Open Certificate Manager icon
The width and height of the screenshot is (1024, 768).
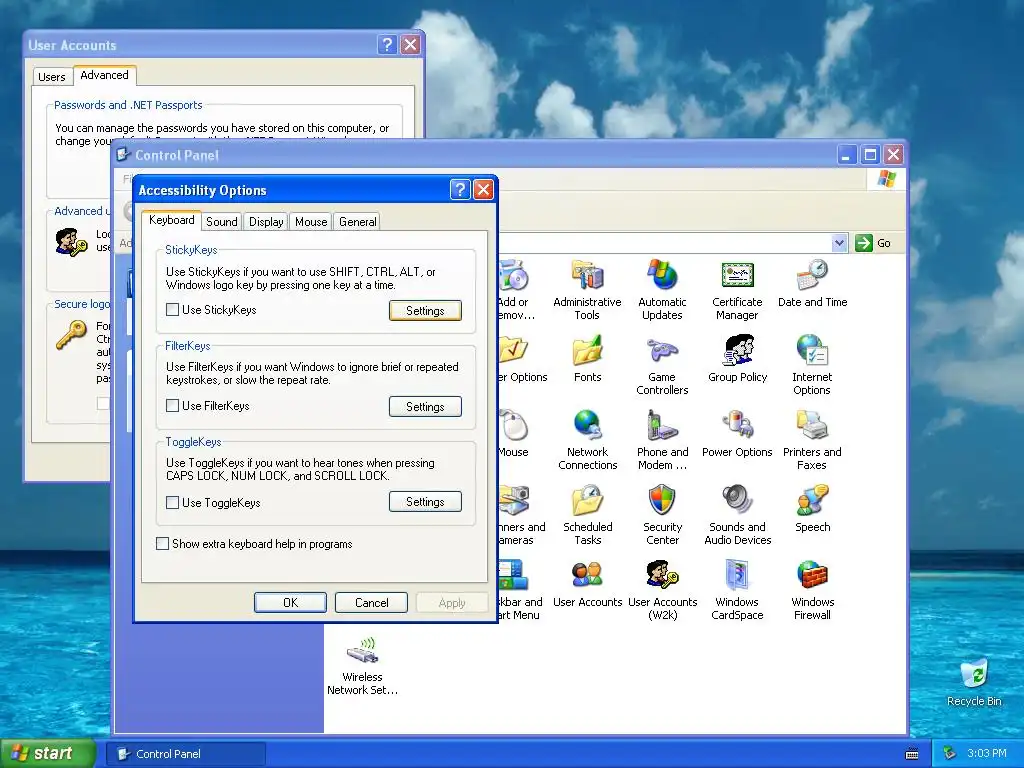point(737,289)
